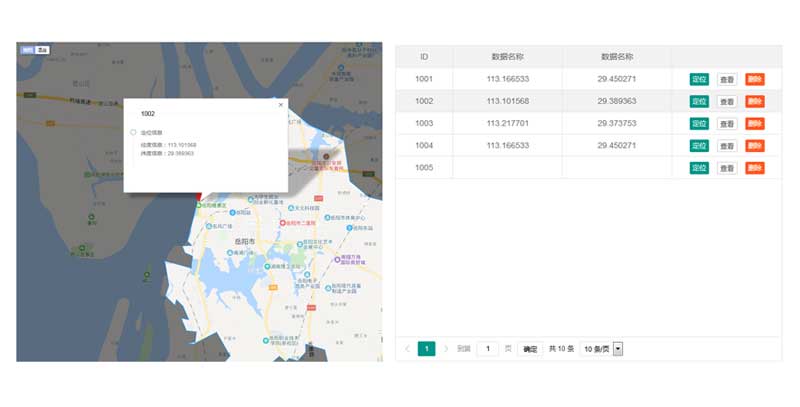Image resolution: width=800 pixels, height=407 pixels.
Task: Close the 1002 map info popup
Action: tap(280, 104)
